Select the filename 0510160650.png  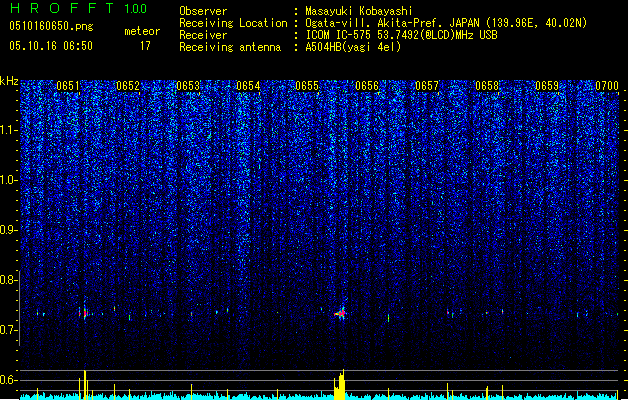coord(51,26)
